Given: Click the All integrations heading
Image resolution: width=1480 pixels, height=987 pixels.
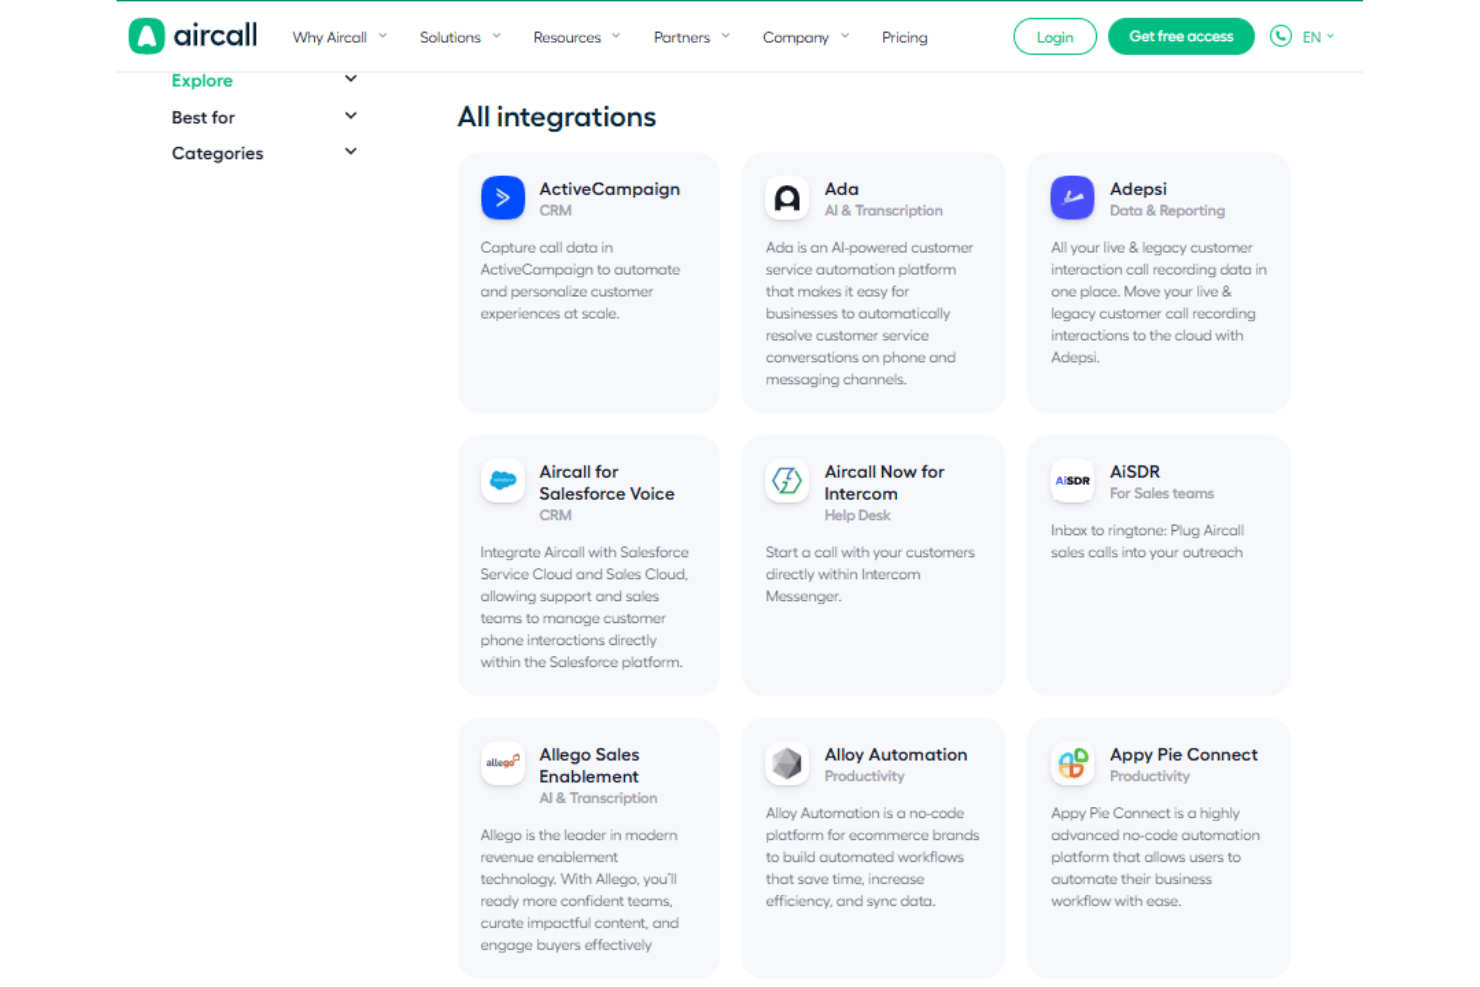Looking at the screenshot, I should tap(557, 117).
